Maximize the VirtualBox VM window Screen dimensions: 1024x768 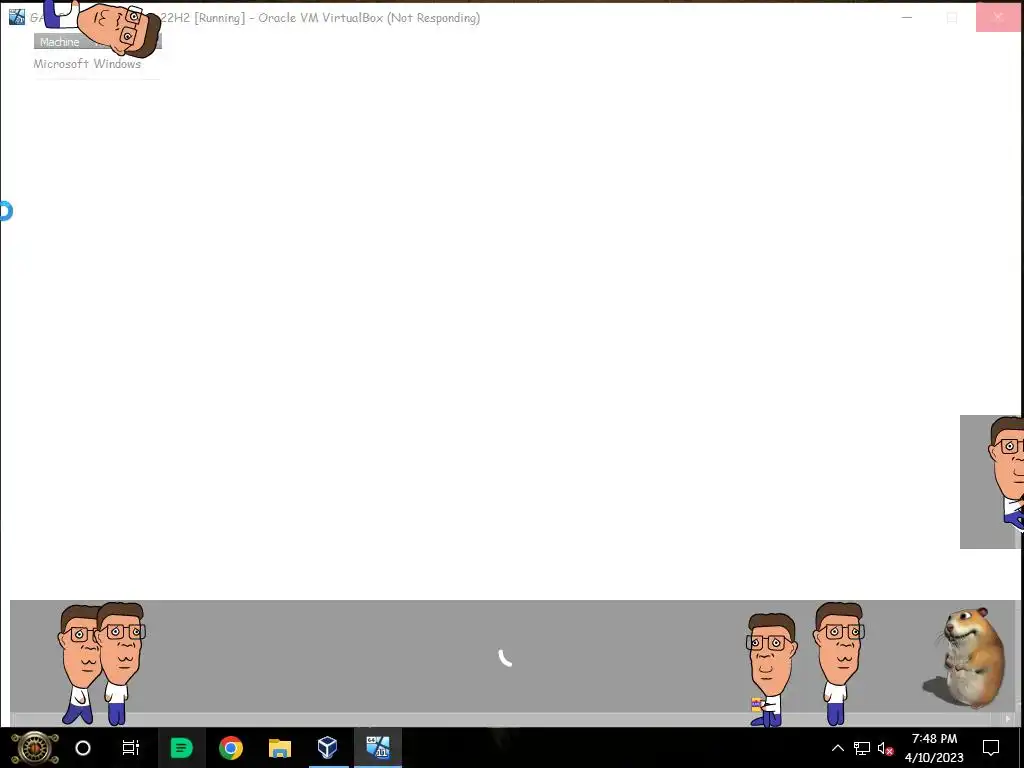coord(952,18)
